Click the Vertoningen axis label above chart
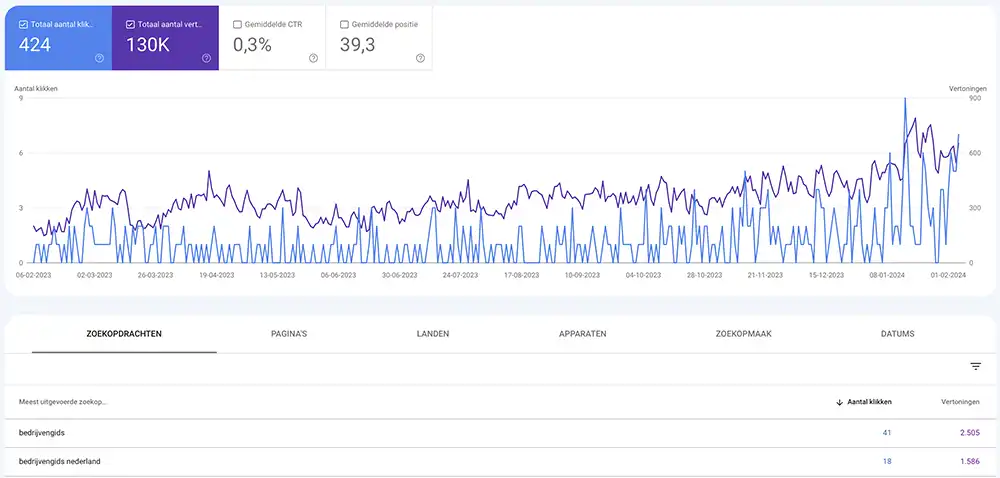 (x=968, y=89)
